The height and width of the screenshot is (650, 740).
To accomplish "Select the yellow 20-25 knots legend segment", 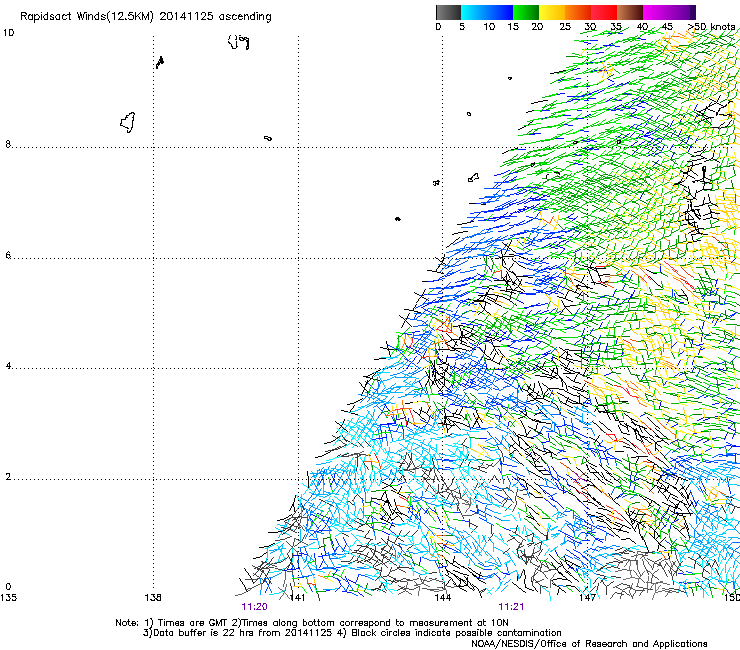I will click(552, 12).
